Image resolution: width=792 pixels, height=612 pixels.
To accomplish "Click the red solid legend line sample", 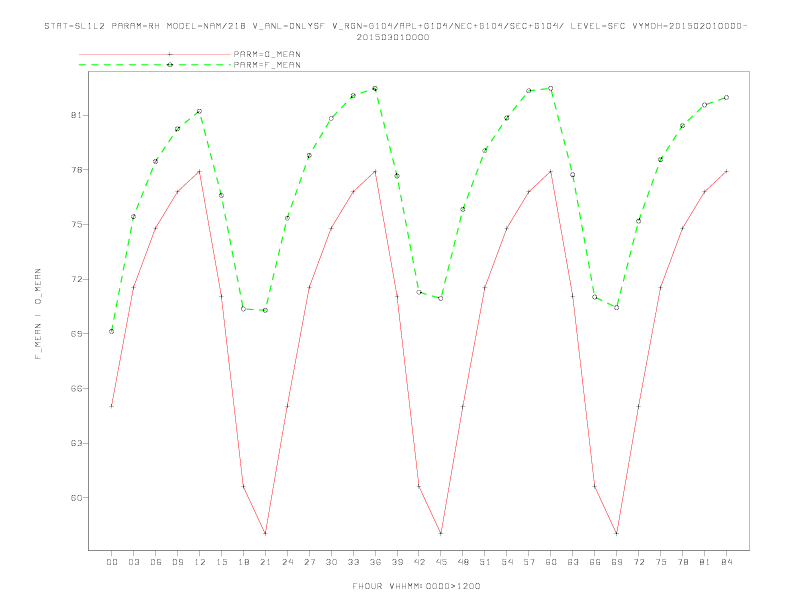I will [155, 54].
